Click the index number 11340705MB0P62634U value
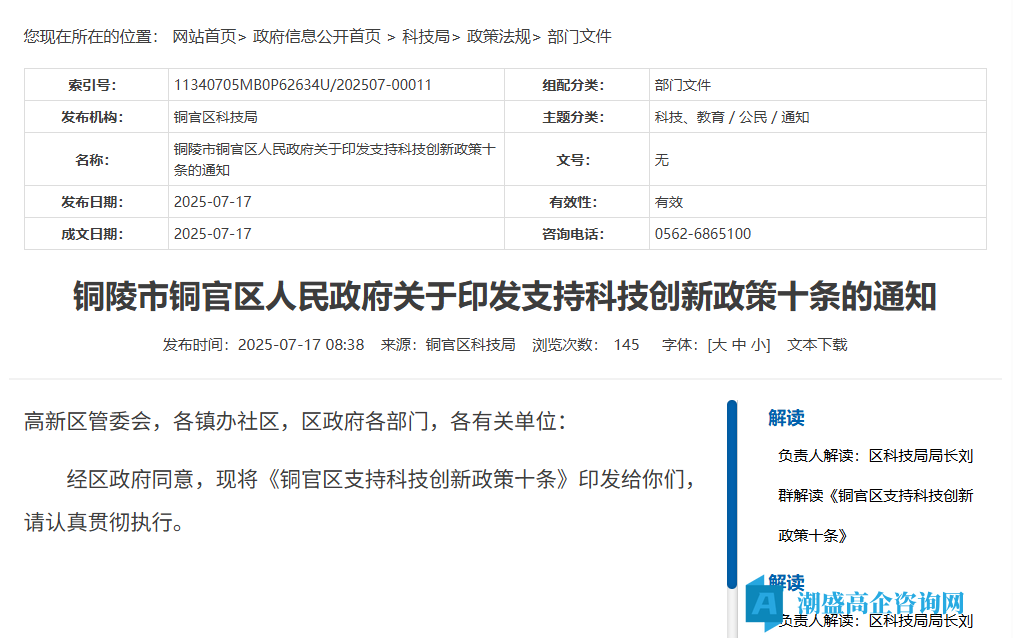1013x638 pixels. [x=302, y=85]
